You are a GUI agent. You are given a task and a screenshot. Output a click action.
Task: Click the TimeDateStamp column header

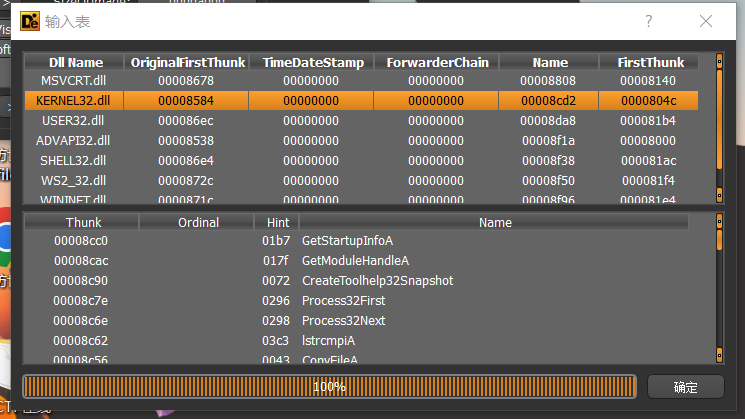coord(311,62)
